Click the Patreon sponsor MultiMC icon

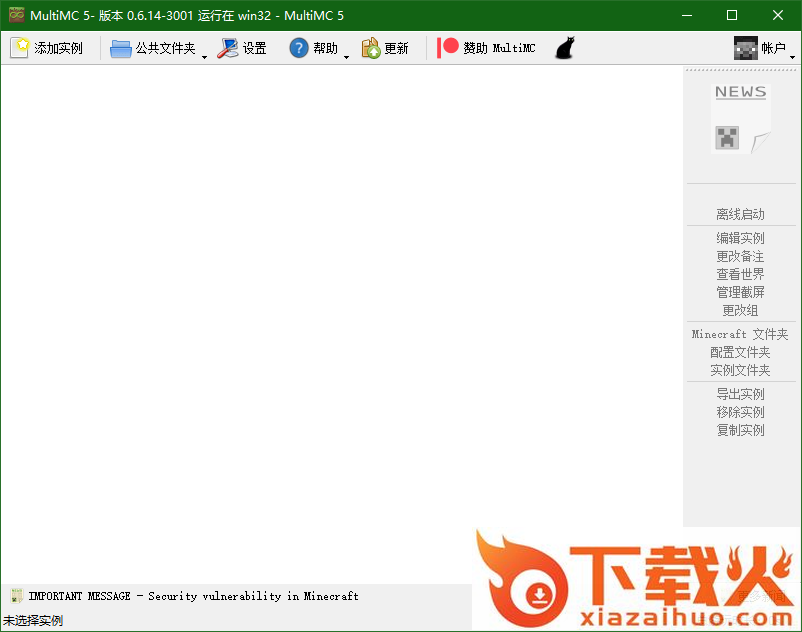448,48
